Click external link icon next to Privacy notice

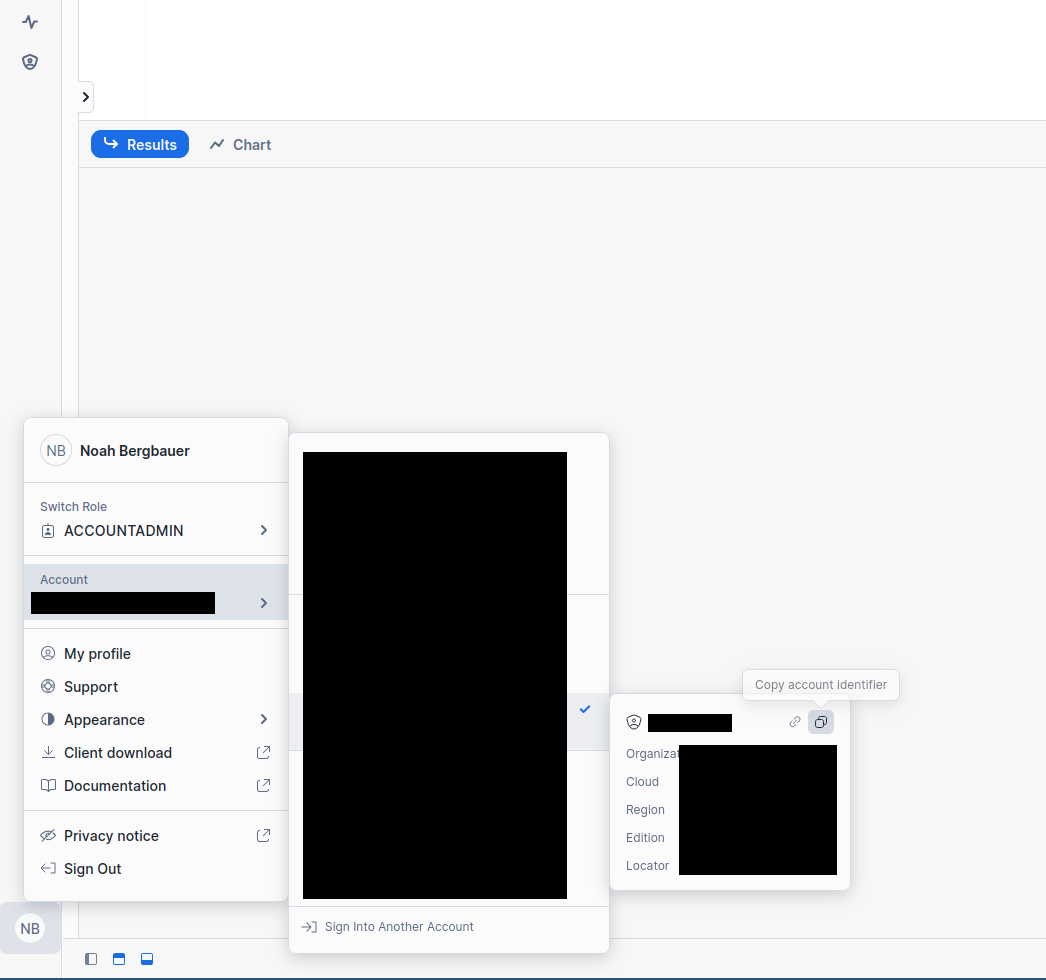[x=264, y=836]
